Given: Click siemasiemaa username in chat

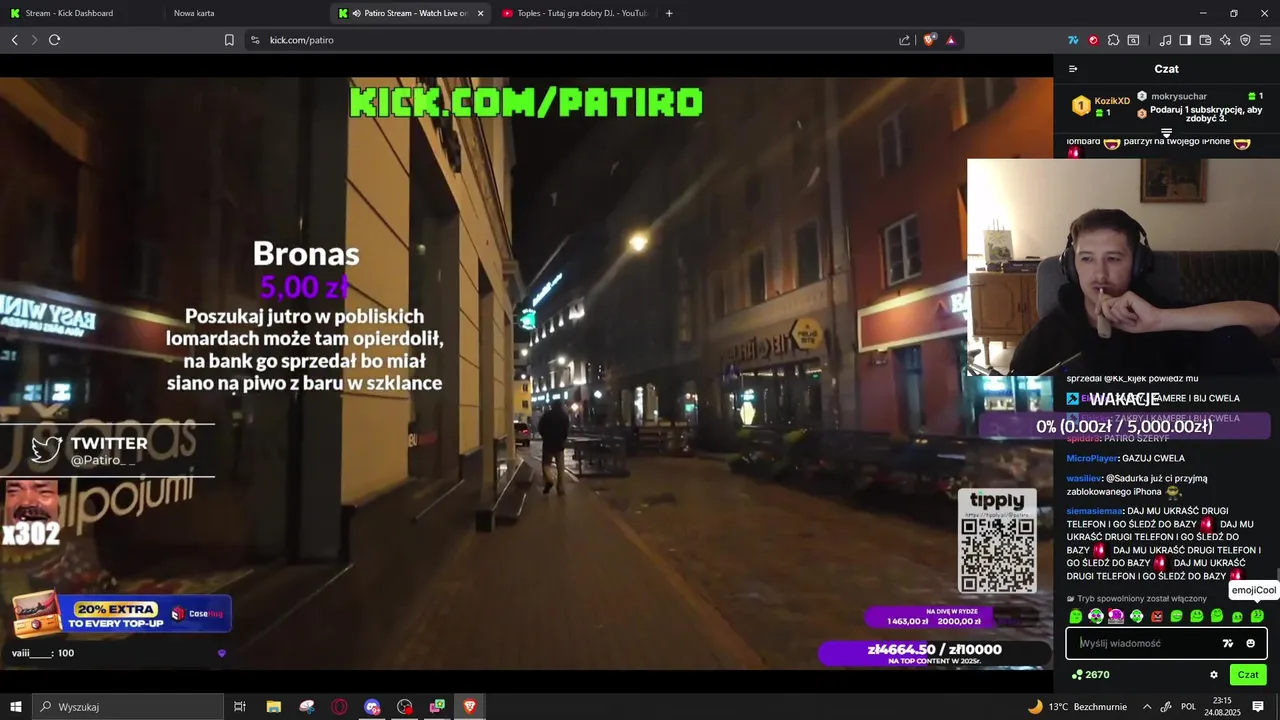Looking at the screenshot, I should 1095,511.
